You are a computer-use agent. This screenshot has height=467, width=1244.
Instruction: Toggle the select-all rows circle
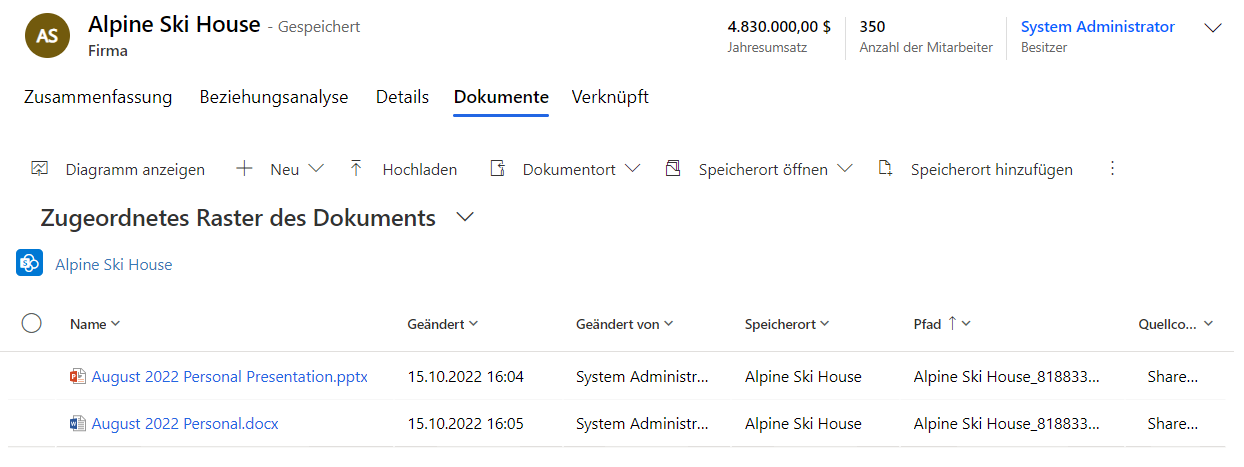tap(31, 323)
